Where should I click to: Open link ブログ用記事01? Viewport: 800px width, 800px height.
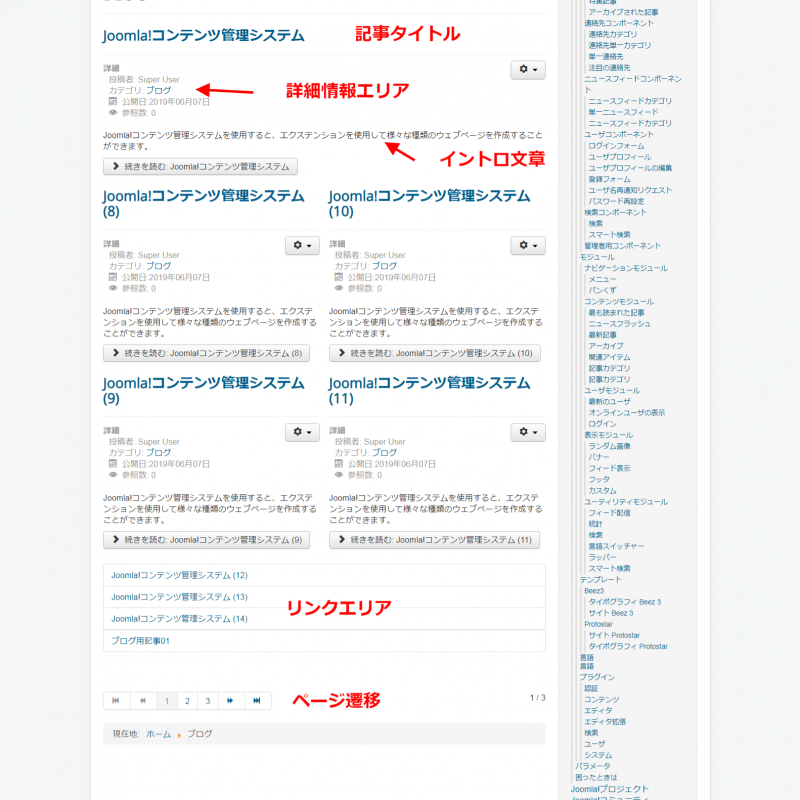click(x=140, y=640)
